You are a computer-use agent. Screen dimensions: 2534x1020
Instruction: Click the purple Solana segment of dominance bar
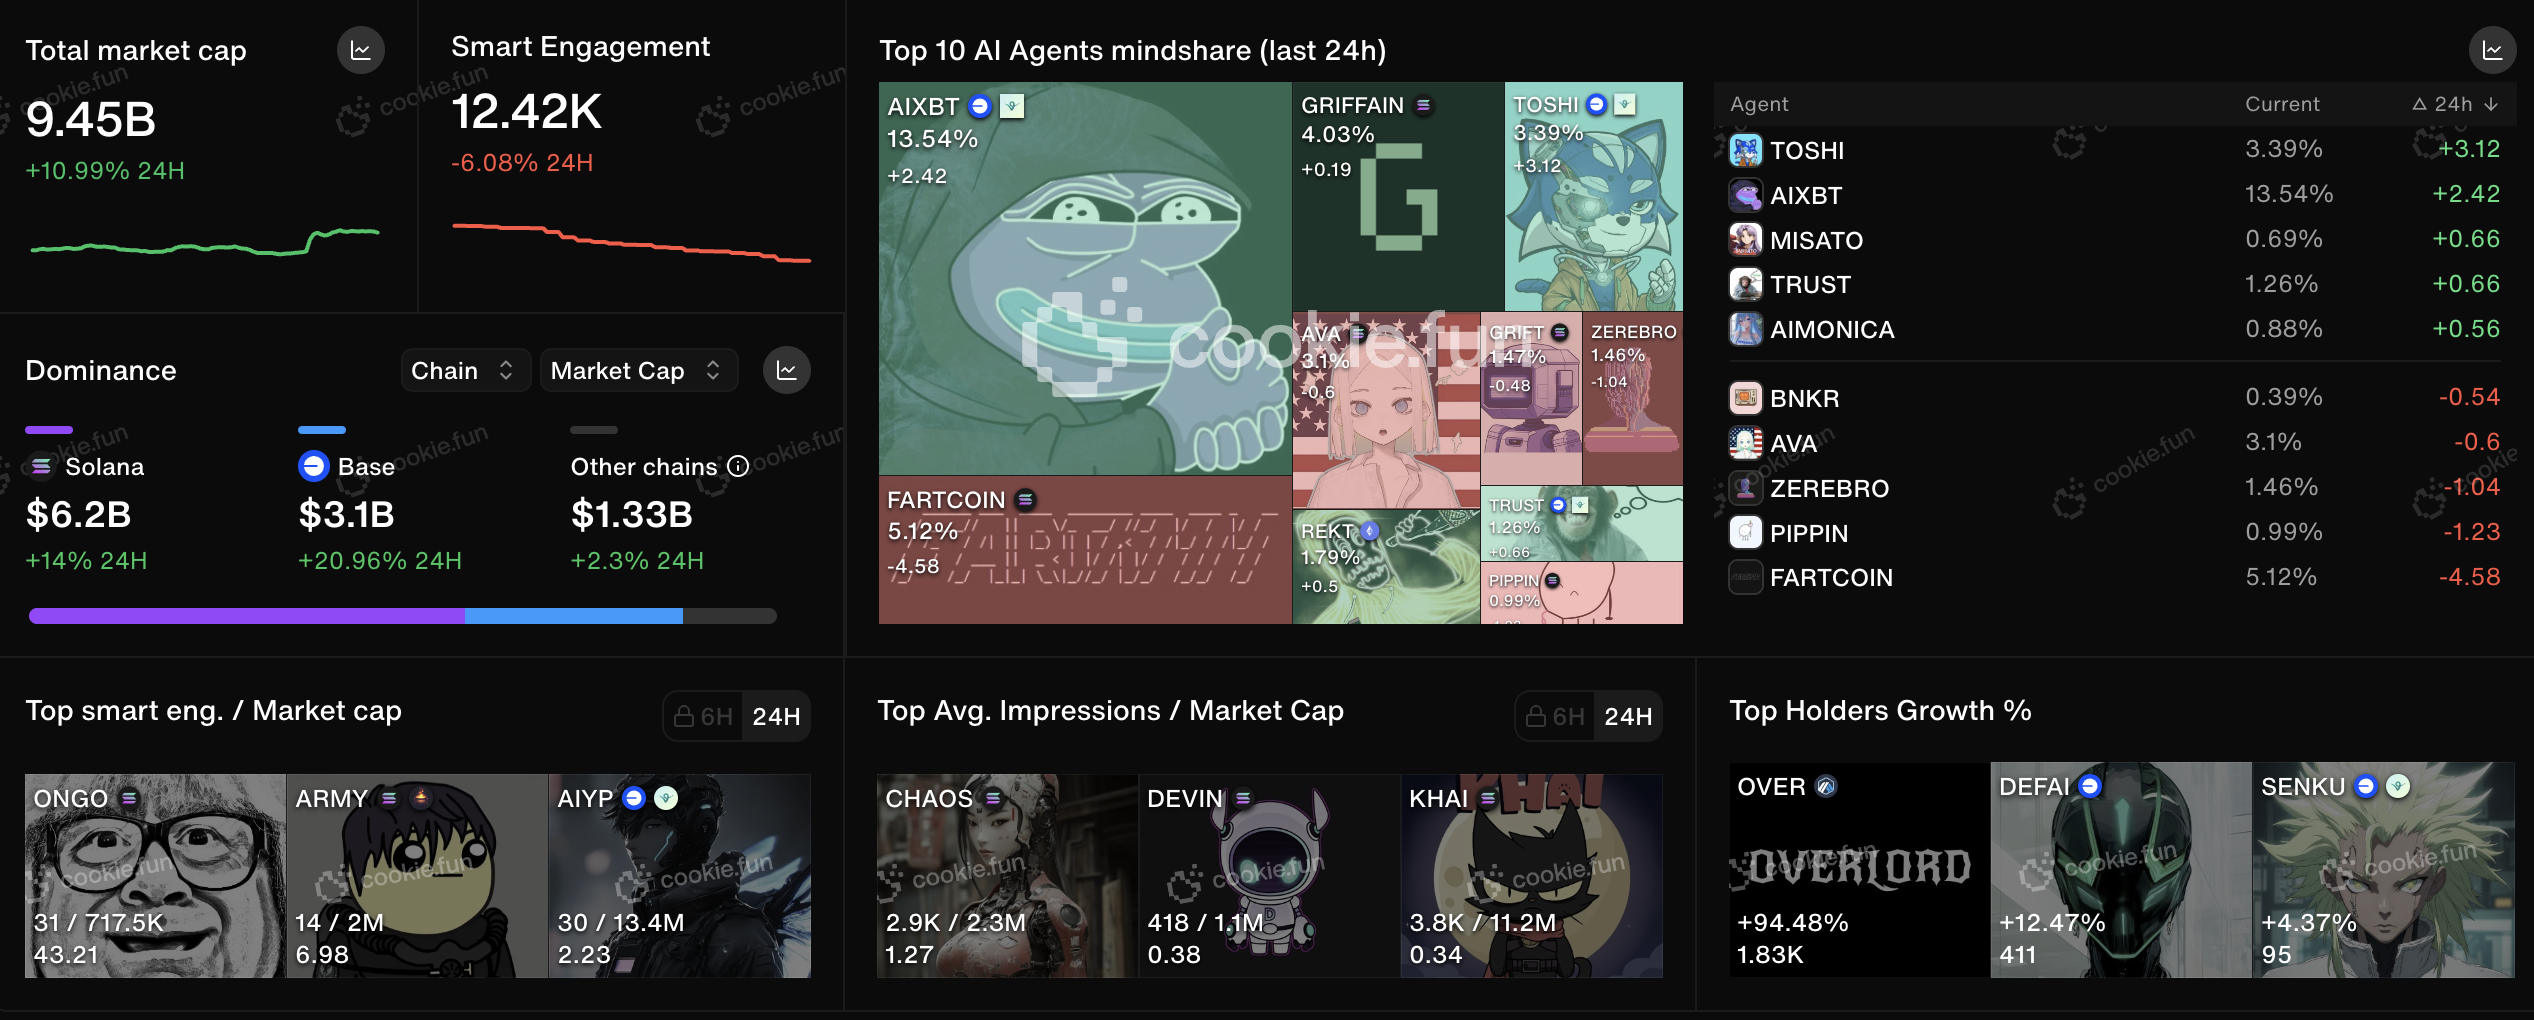247,616
